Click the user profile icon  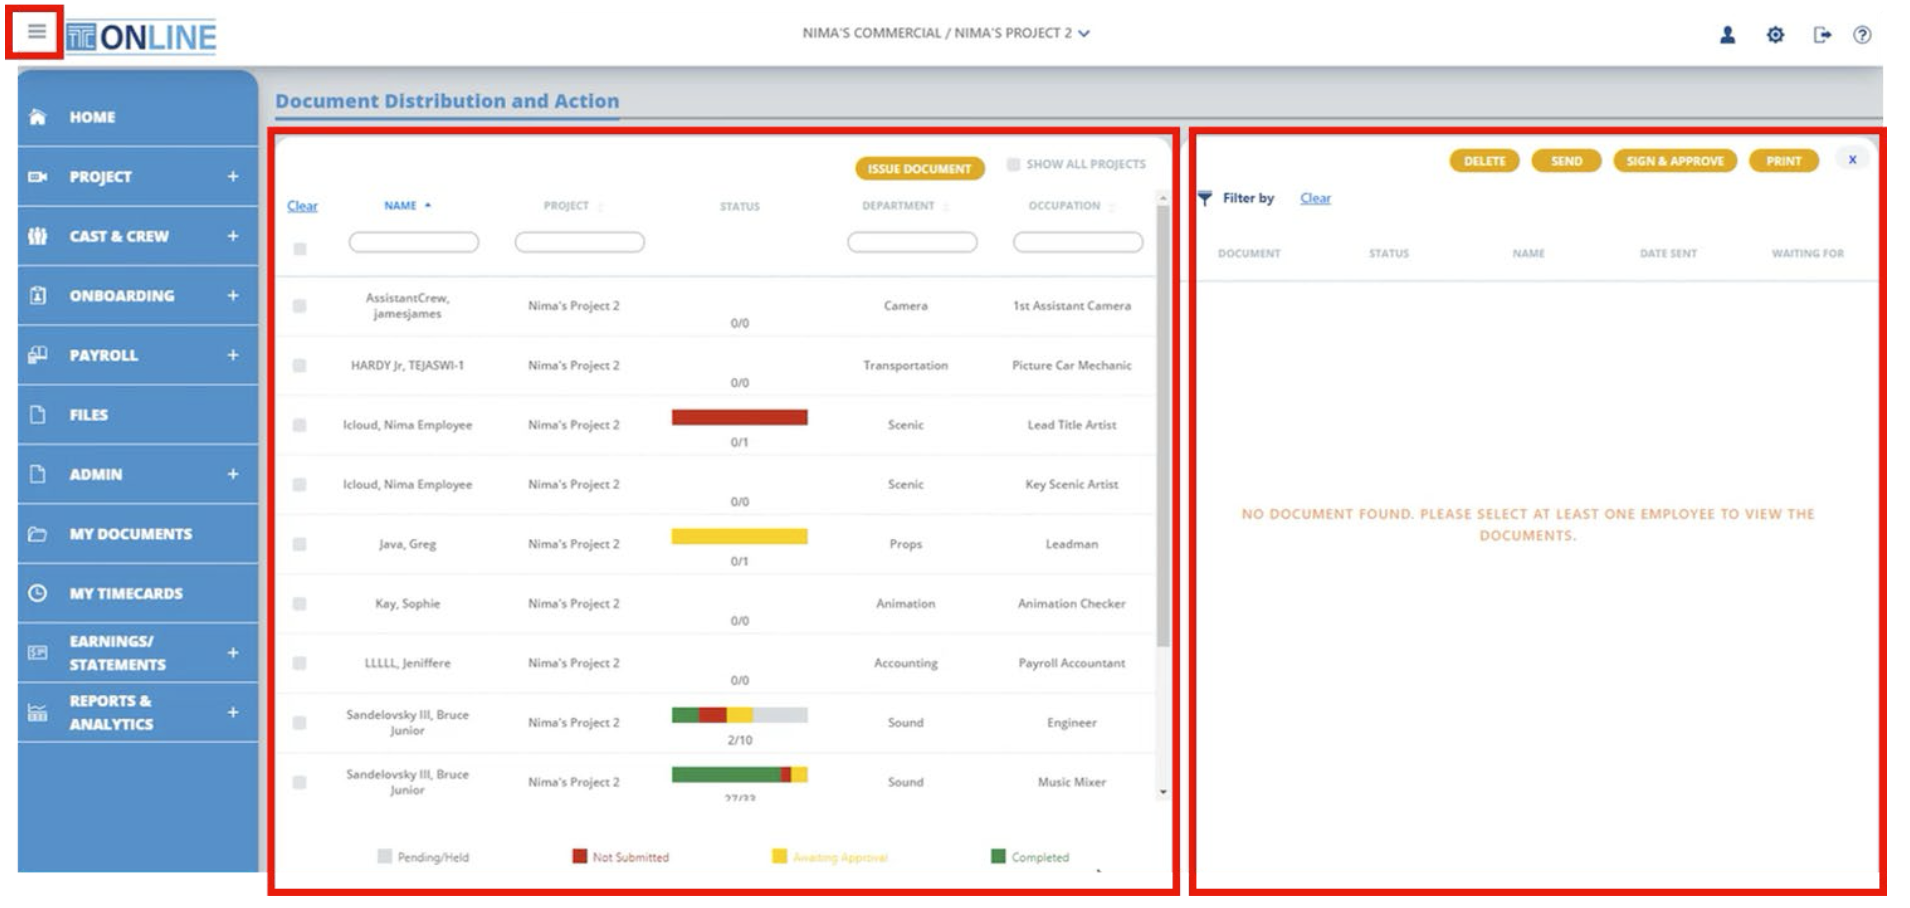click(x=1727, y=35)
